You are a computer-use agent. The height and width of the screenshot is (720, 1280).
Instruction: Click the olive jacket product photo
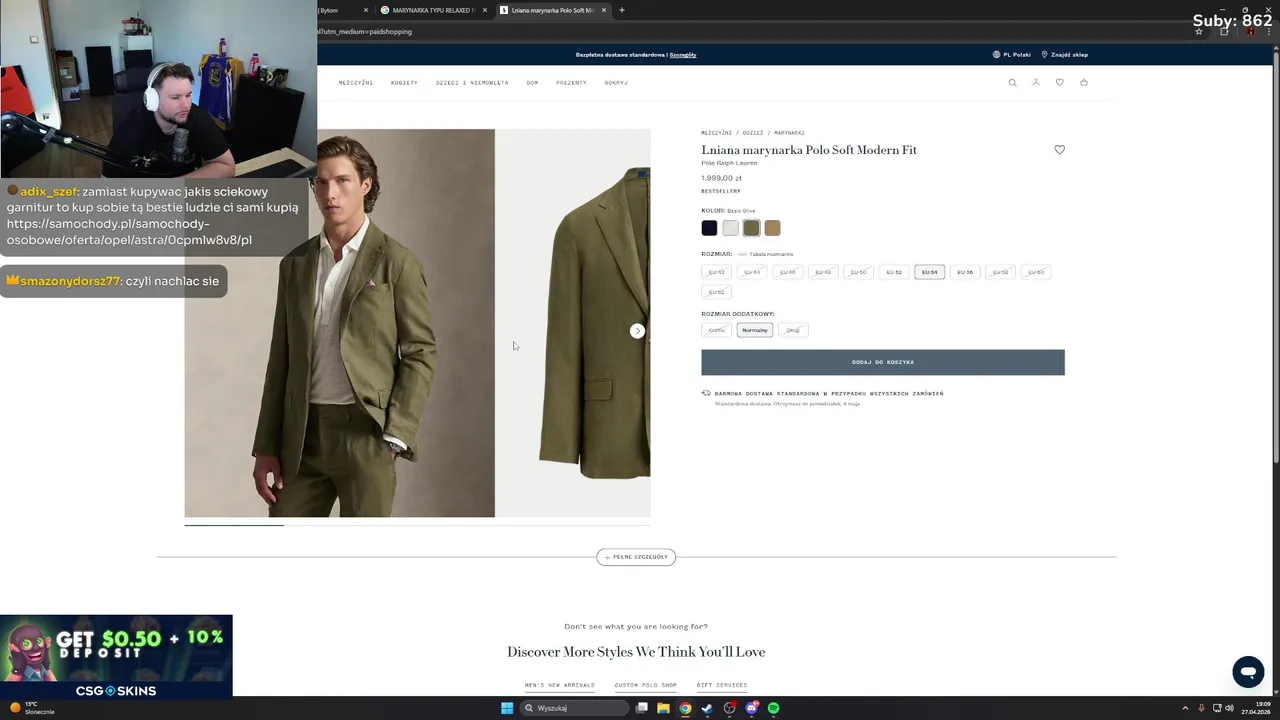tap(574, 323)
